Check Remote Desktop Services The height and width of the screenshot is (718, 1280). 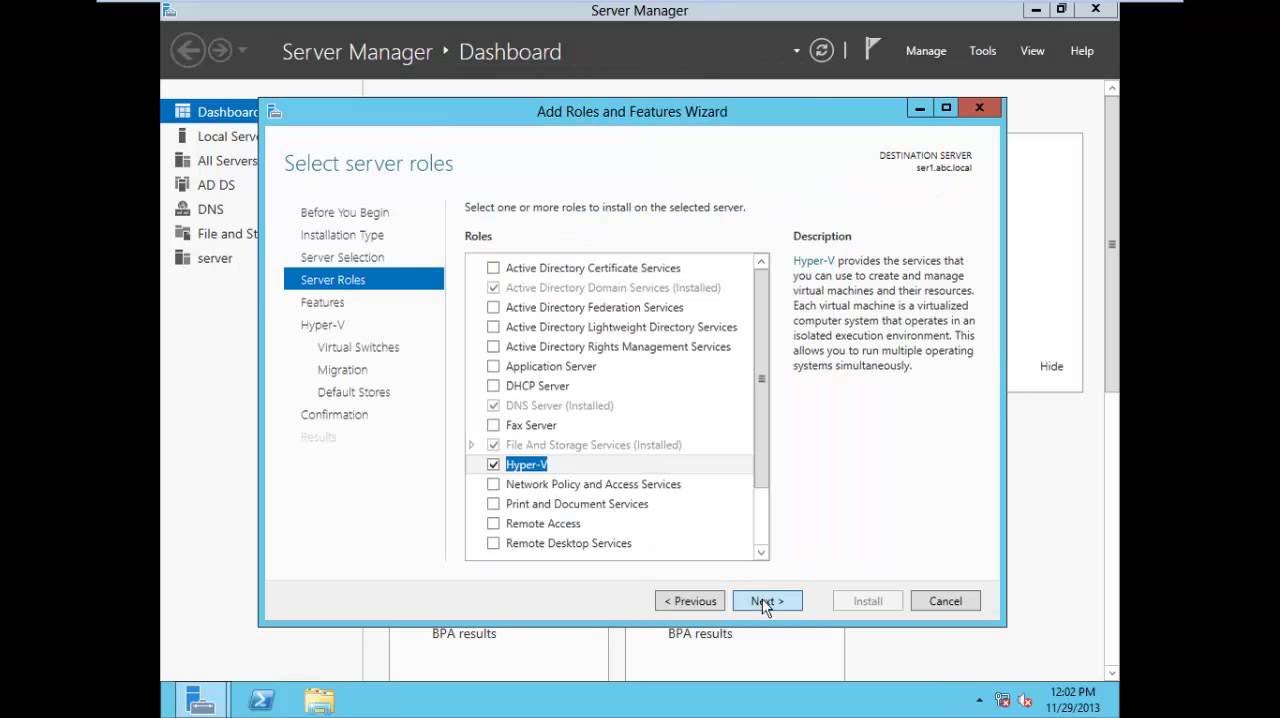click(x=493, y=543)
